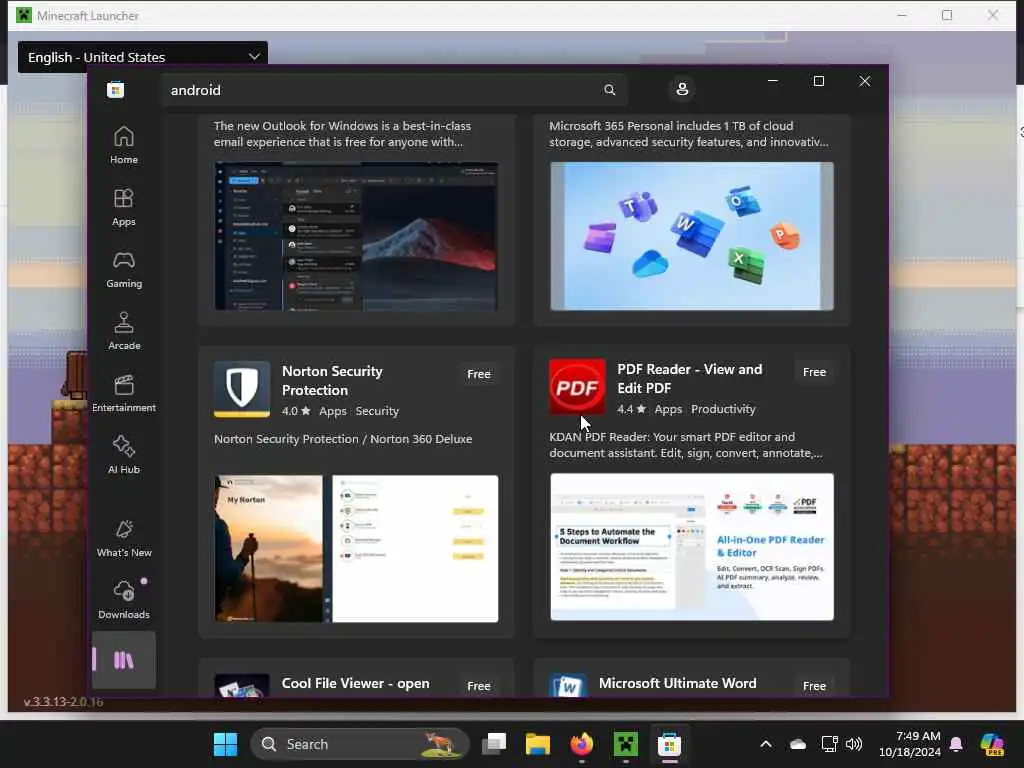The image size is (1024, 768).
Task: Click the Microsoft Store logo icon
Action: 116,89
